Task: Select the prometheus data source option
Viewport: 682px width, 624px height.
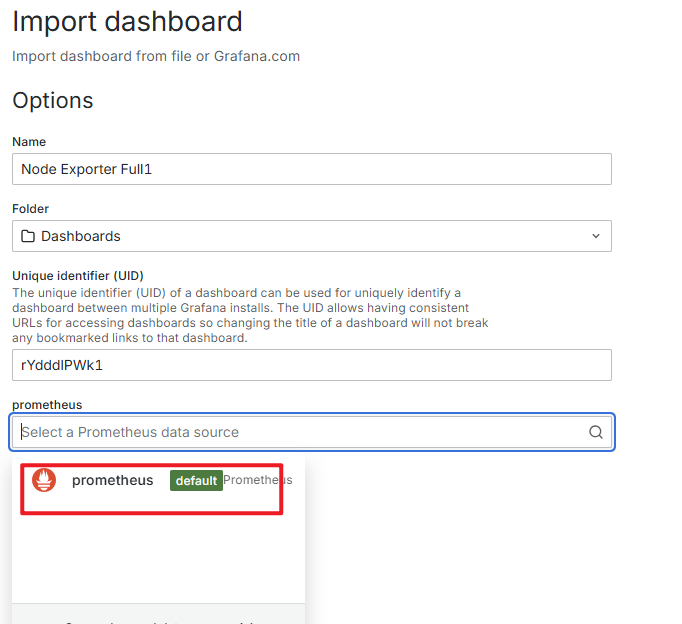Action: pyautogui.click(x=158, y=481)
